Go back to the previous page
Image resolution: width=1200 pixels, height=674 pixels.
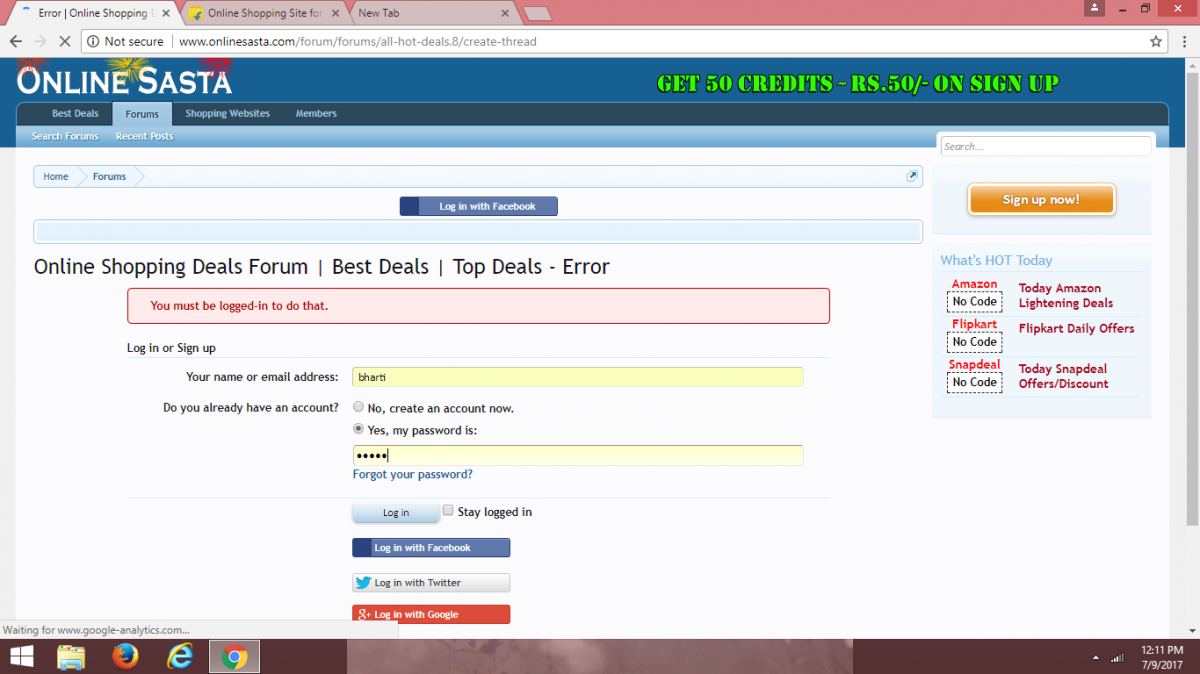[x=15, y=42]
